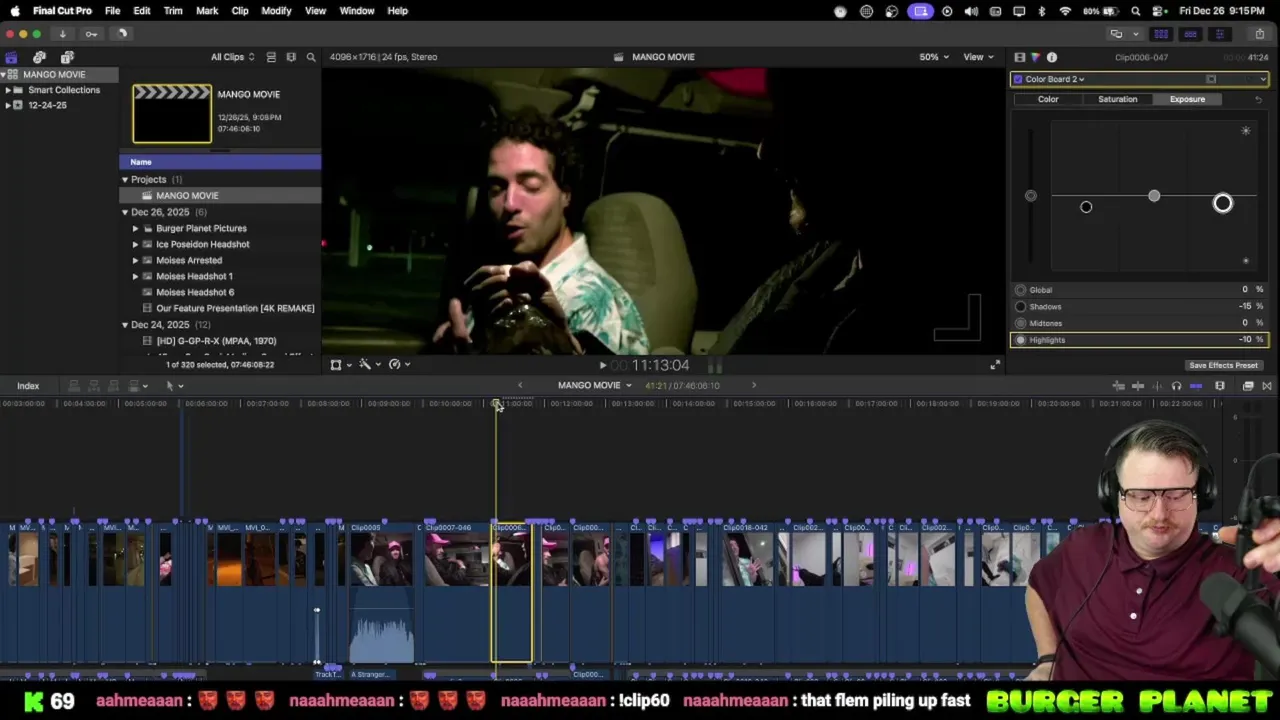
Task: Open the MANGO MOVIE timeline project dropdown
Action: coord(595,386)
